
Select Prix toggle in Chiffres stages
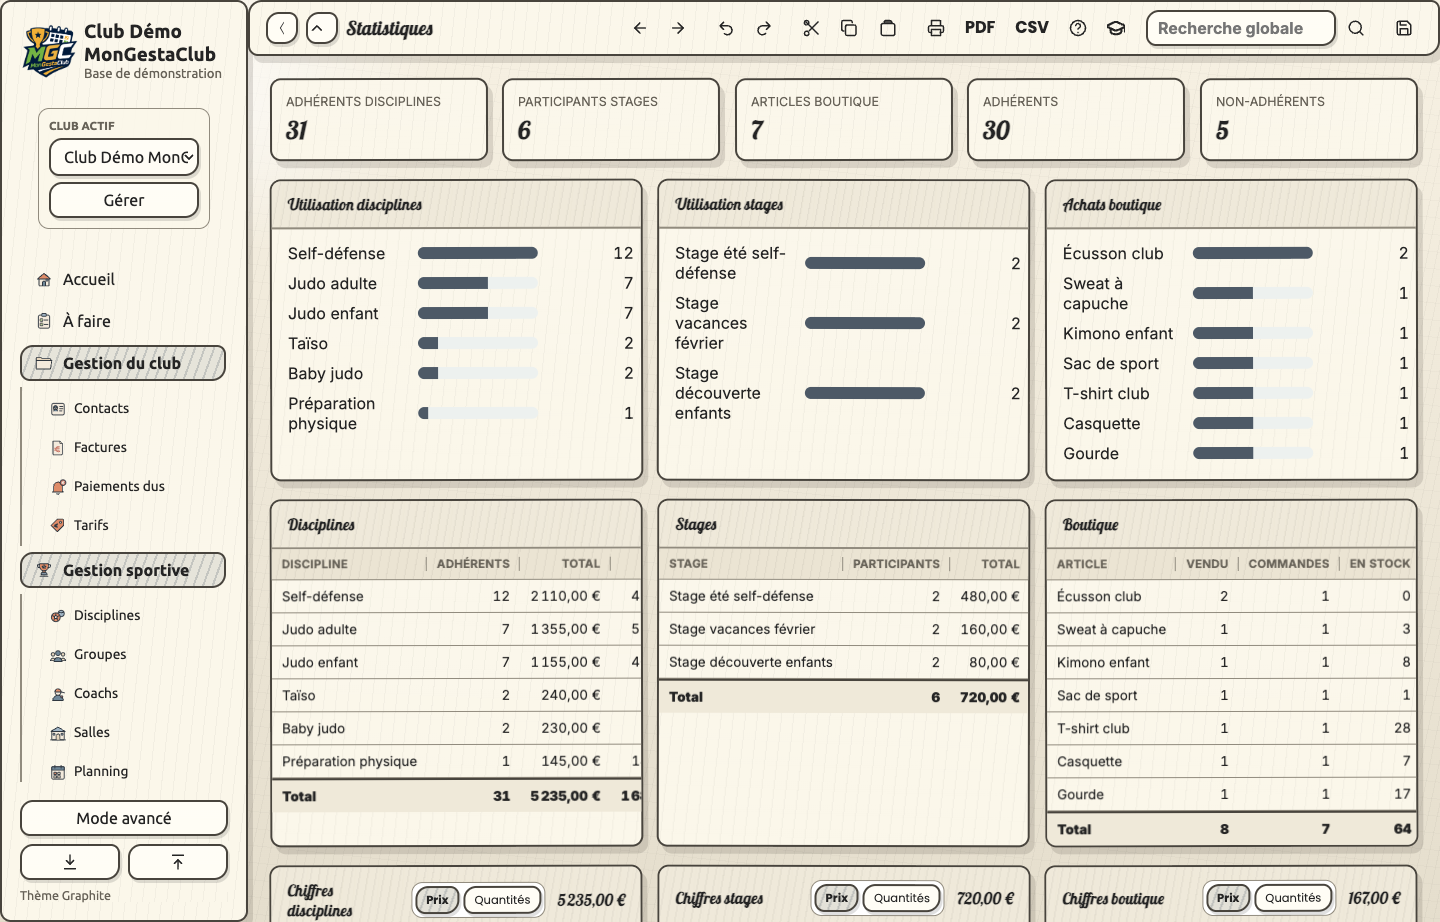pyautogui.click(x=837, y=898)
